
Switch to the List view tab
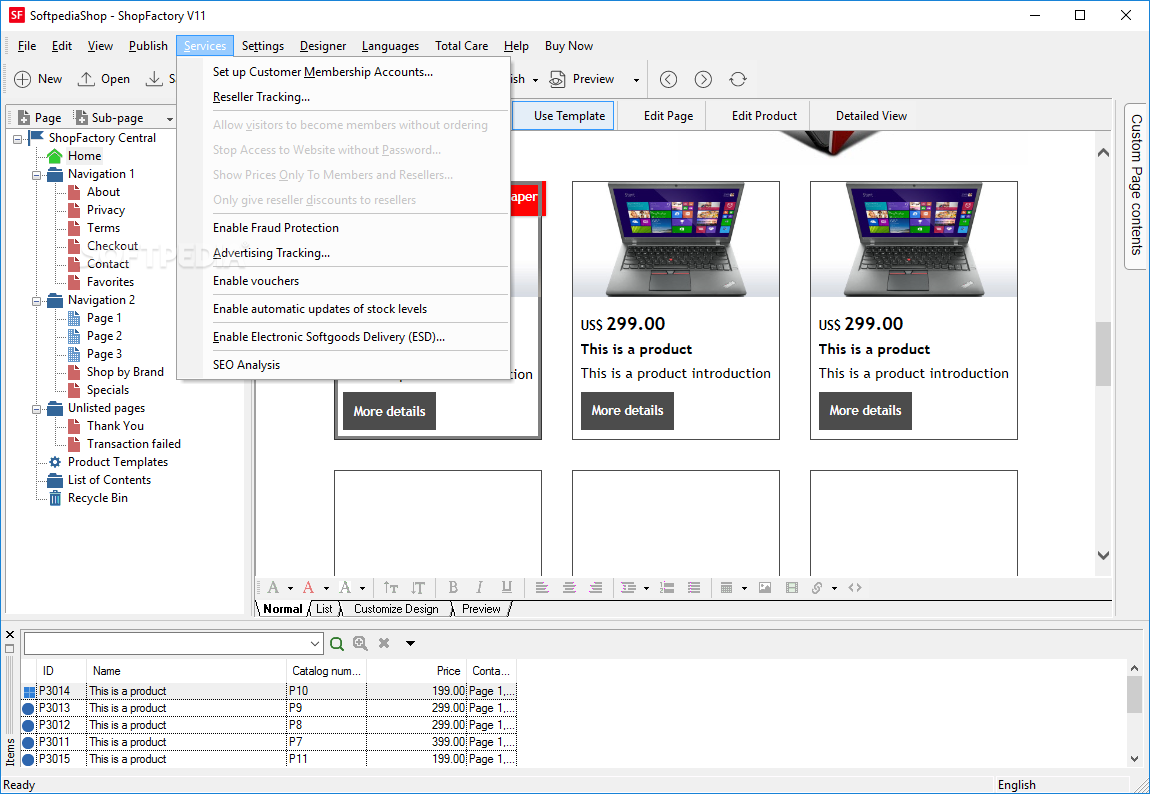tap(324, 609)
